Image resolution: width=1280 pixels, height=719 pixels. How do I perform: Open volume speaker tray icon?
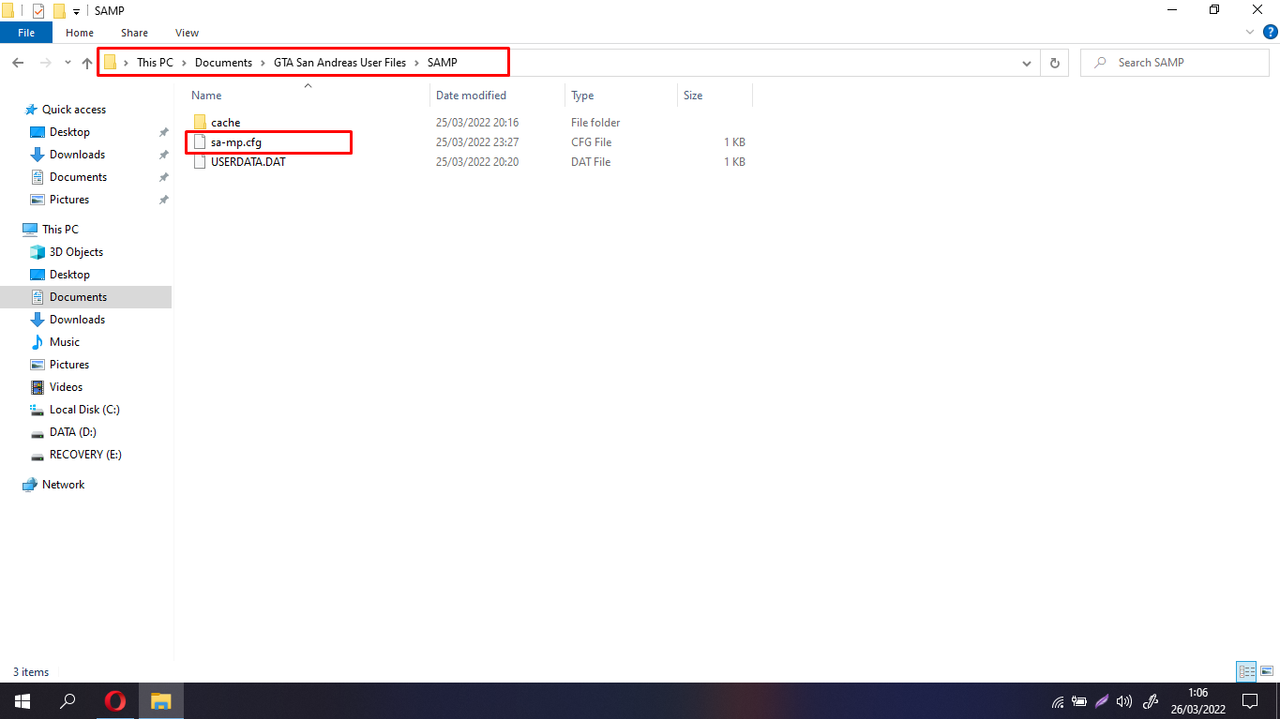point(1124,701)
